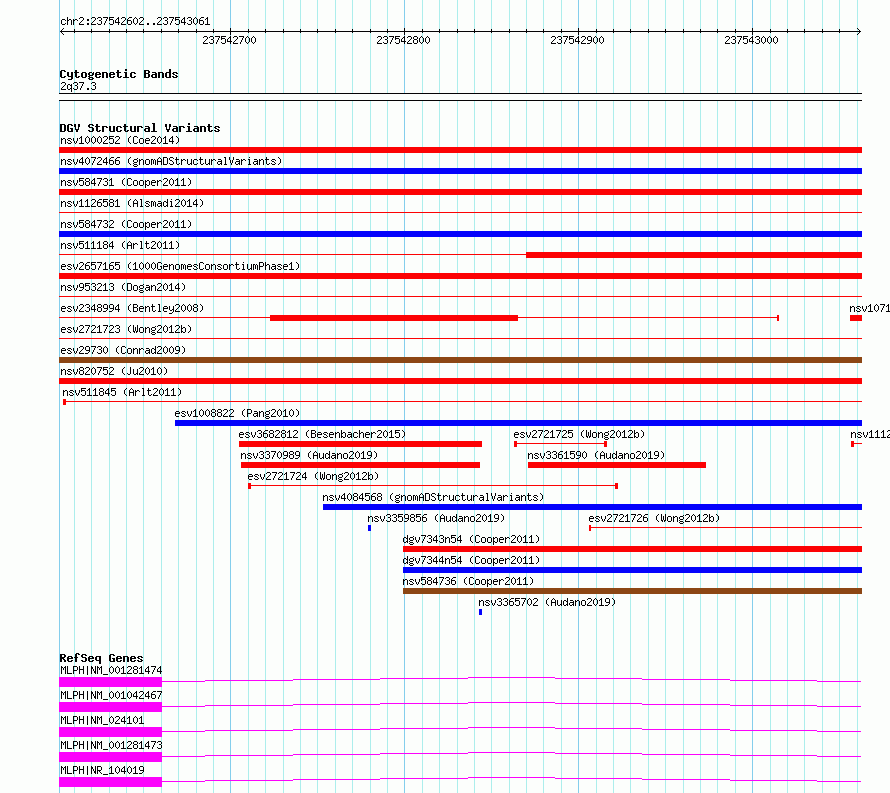This screenshot has height=793, width=890.
Task: Click MLPH|NM_024101 transcript label
Action: (102, 720)
